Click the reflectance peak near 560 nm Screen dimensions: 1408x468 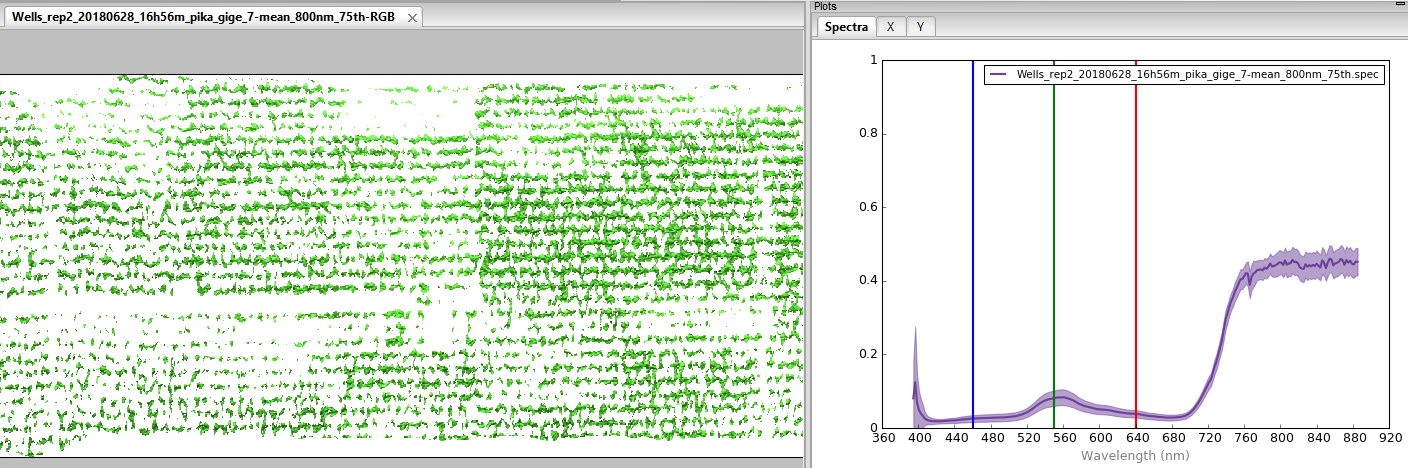[x=1060, y=398]
